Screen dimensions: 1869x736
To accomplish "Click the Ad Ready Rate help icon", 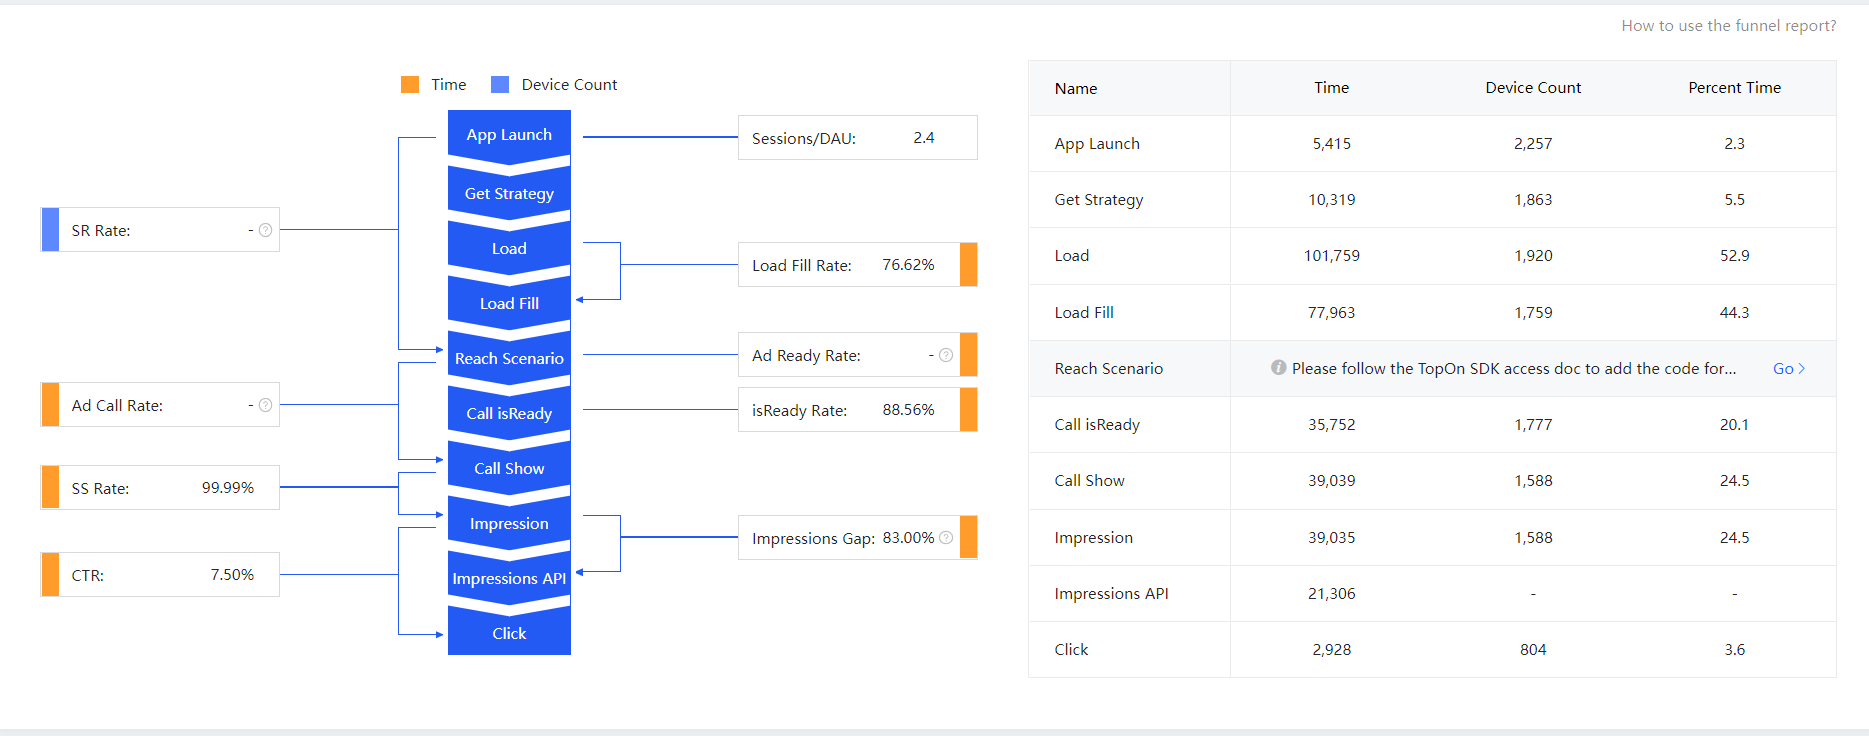I will [946, 355].
